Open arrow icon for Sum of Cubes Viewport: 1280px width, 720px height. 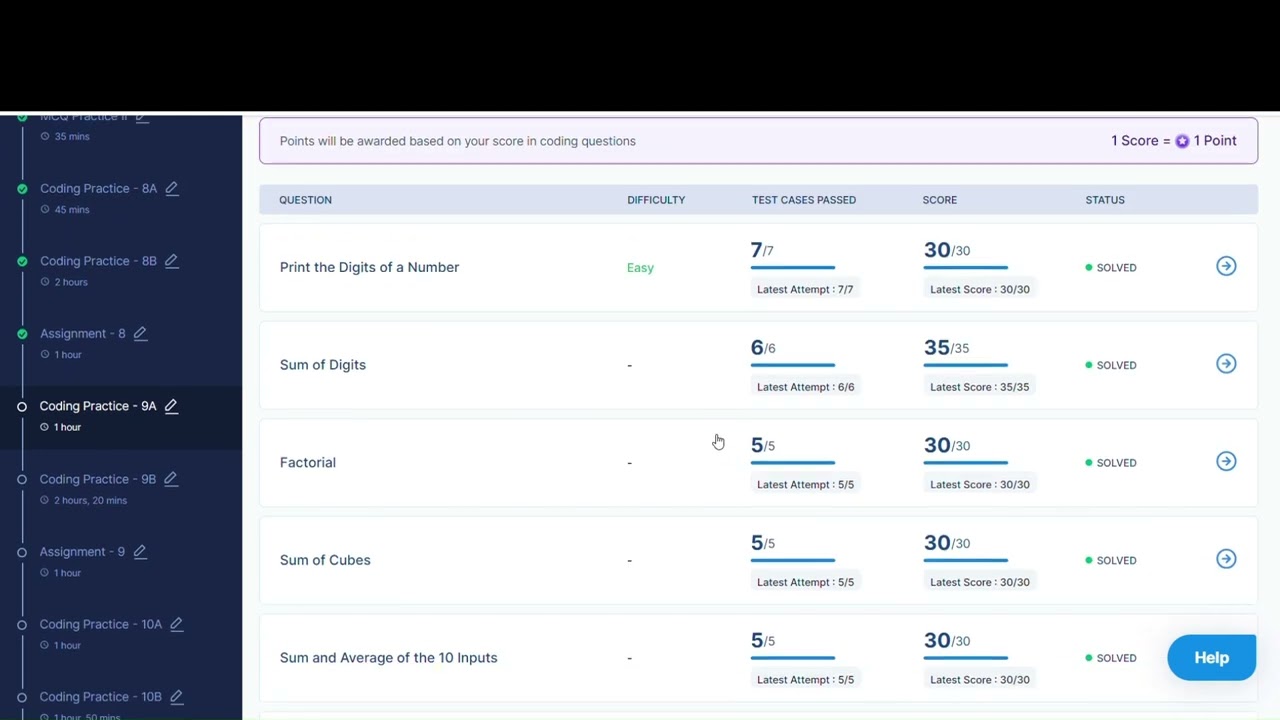1226,559
